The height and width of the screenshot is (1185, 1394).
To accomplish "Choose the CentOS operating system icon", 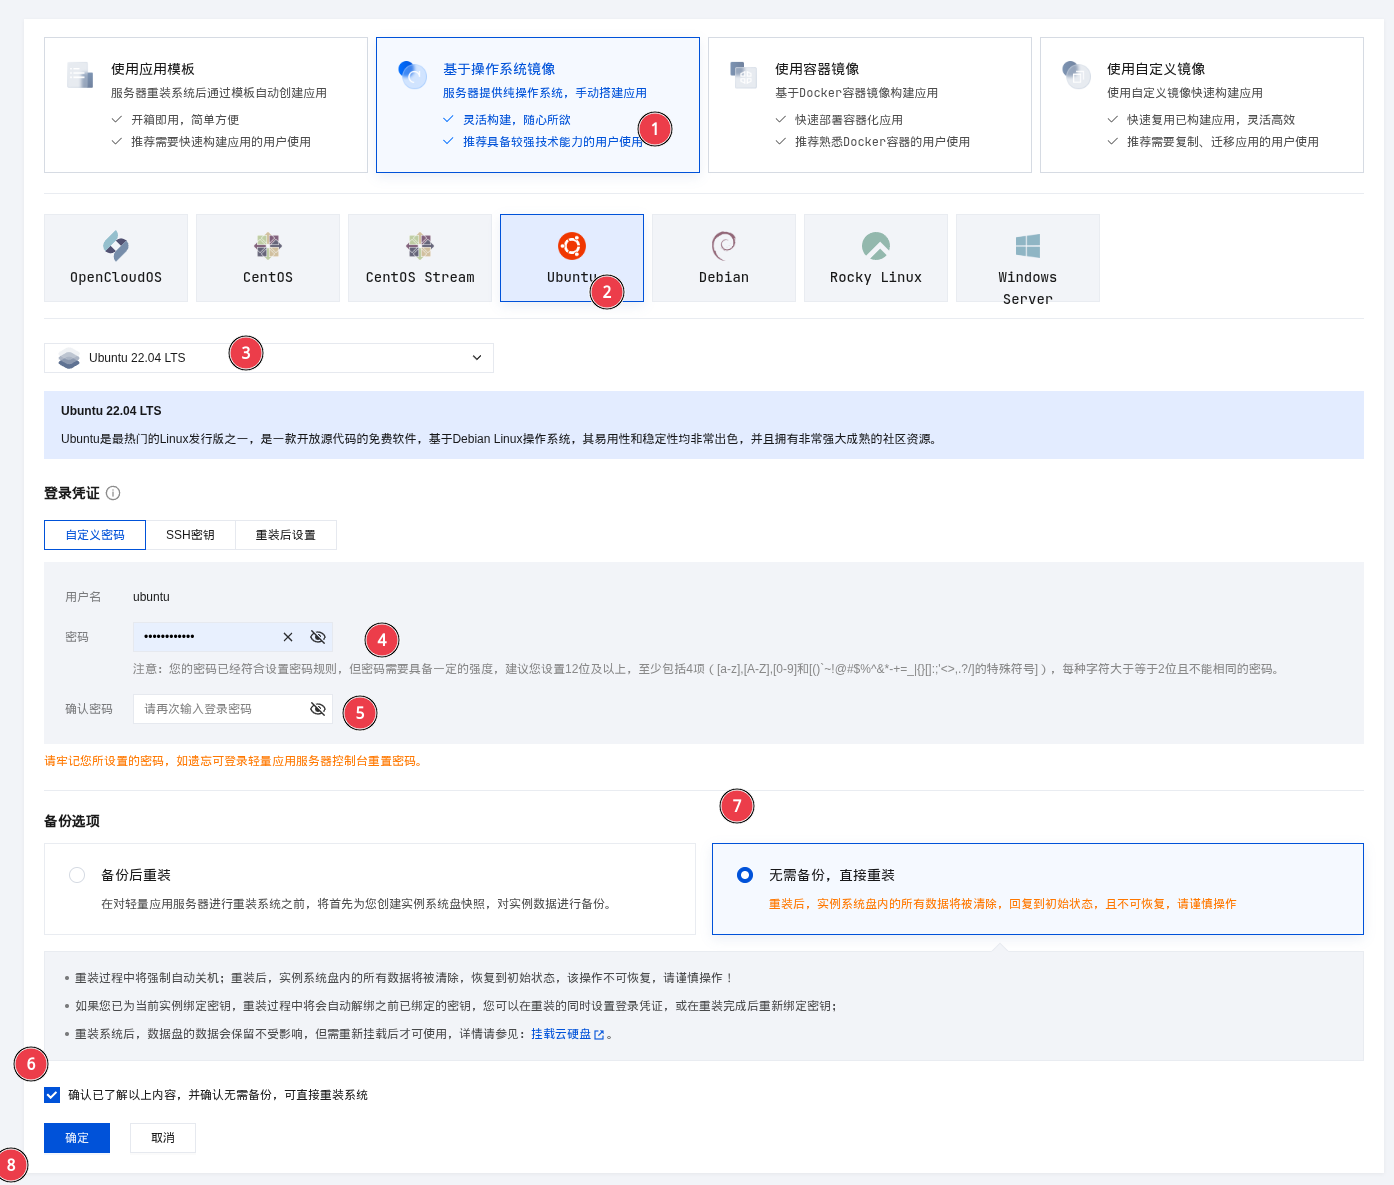I will 268,246.
